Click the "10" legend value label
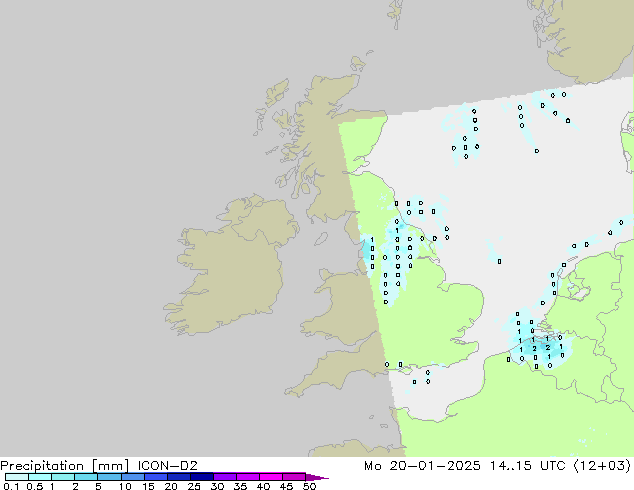 coord(125,486)
